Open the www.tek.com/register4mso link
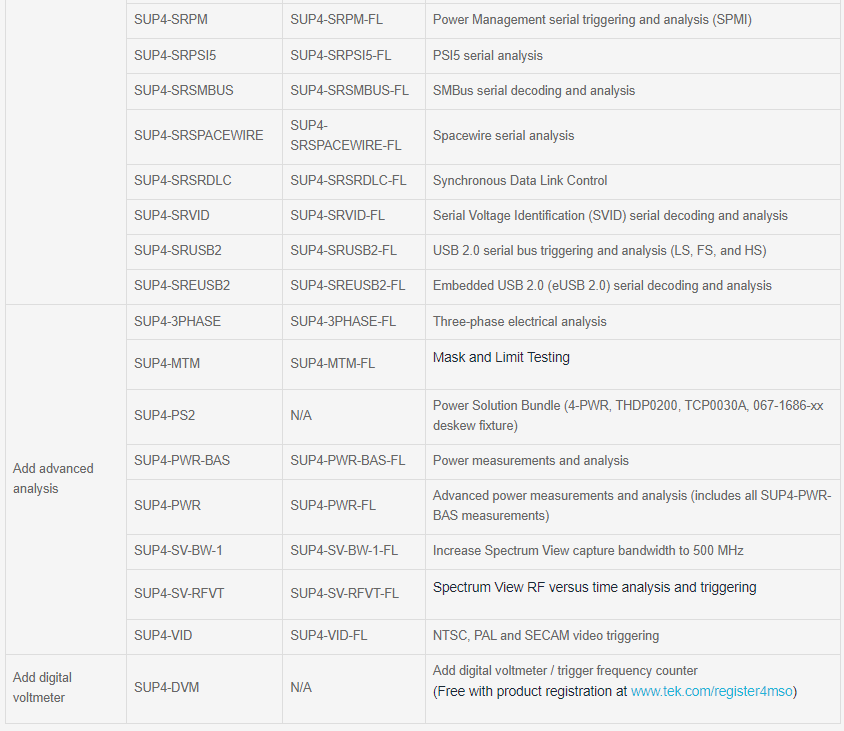Screen dimensions: 844x731 711,691
